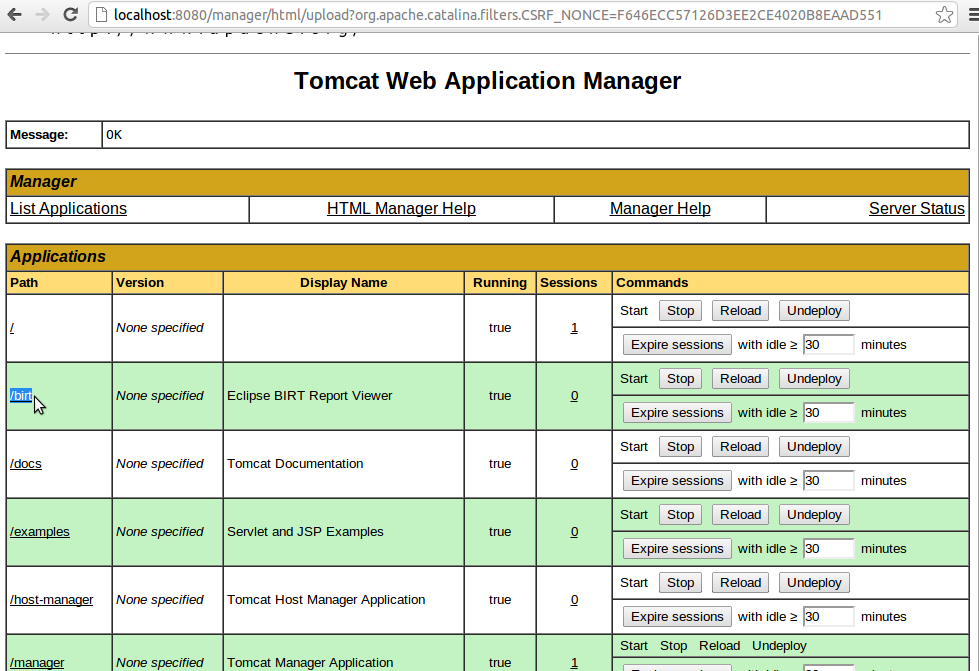This screenshot has height=671, width=979.
Task: Open the /host-manager path link
Action: [x=52, y=600]
